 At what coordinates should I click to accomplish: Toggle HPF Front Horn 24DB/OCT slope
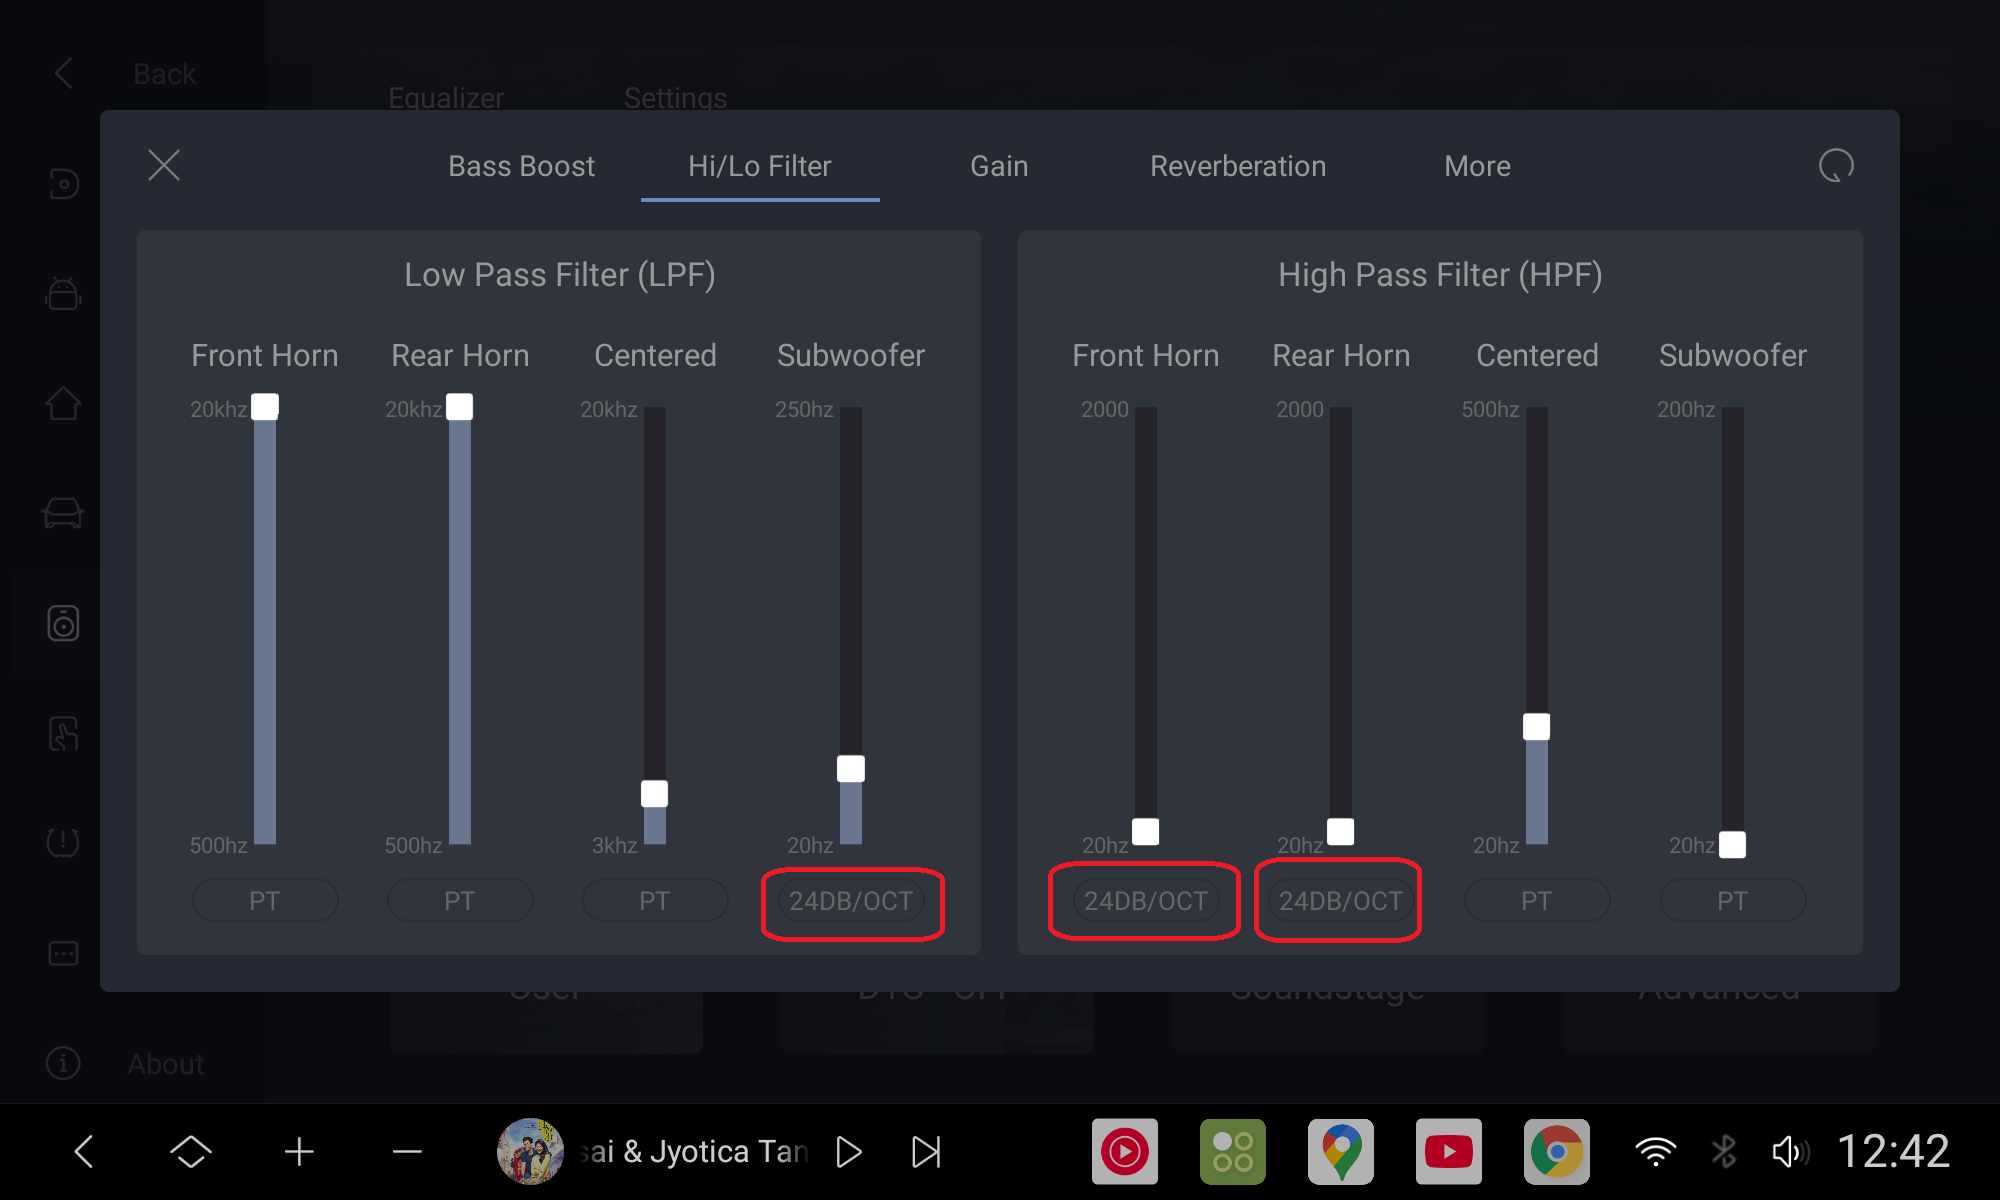click(1146, 901)
